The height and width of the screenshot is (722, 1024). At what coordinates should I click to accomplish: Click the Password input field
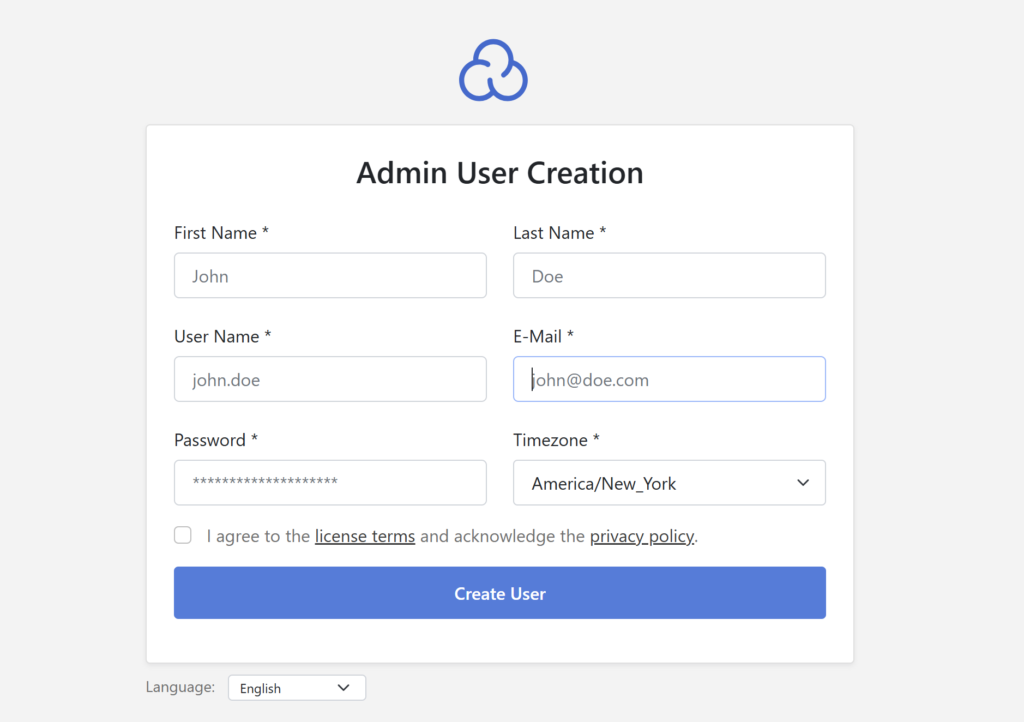(x=330, y=482)
